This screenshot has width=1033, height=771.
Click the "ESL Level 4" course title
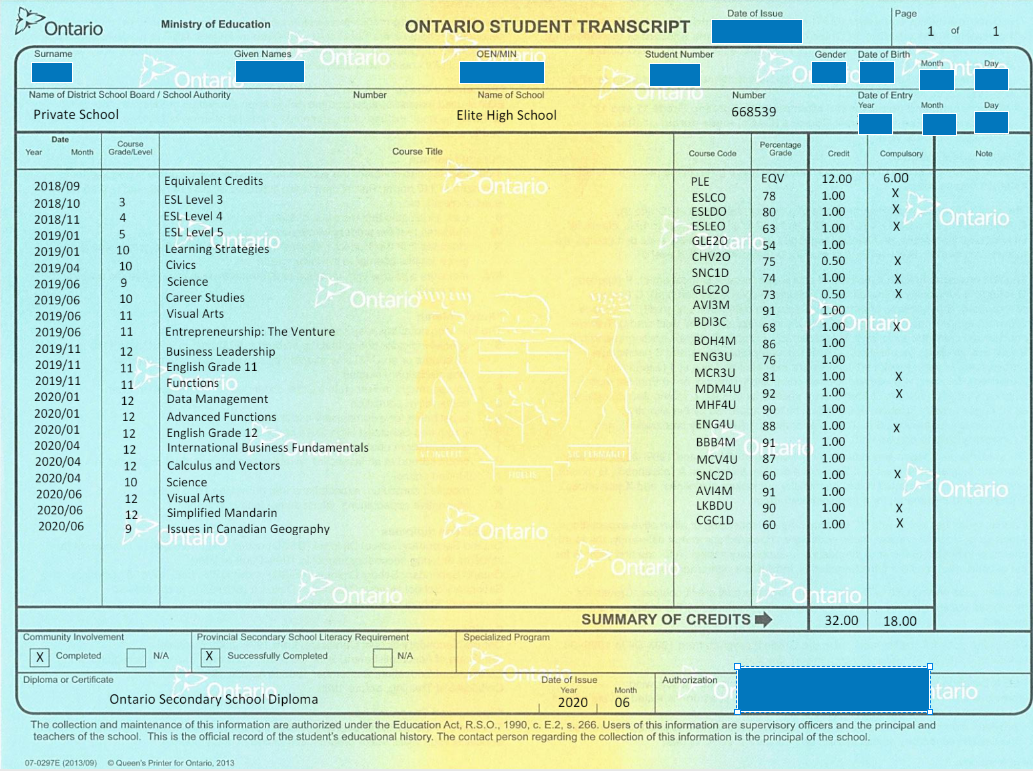194,216
